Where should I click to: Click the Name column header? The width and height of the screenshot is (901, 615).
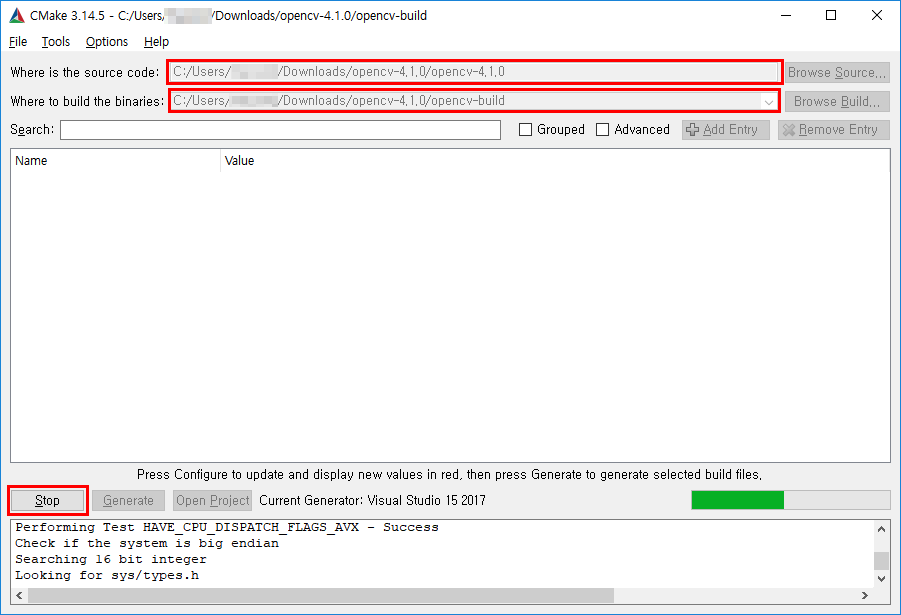(115, 161)
